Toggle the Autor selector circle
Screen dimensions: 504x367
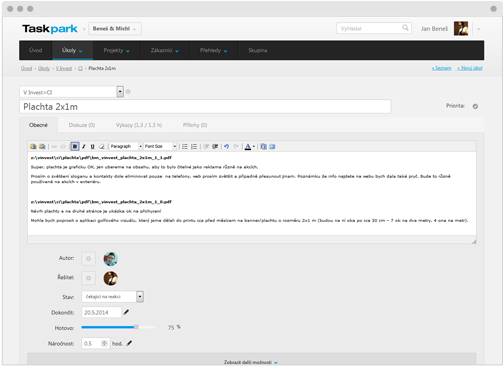pyautogui.click(x=89, y=259)
